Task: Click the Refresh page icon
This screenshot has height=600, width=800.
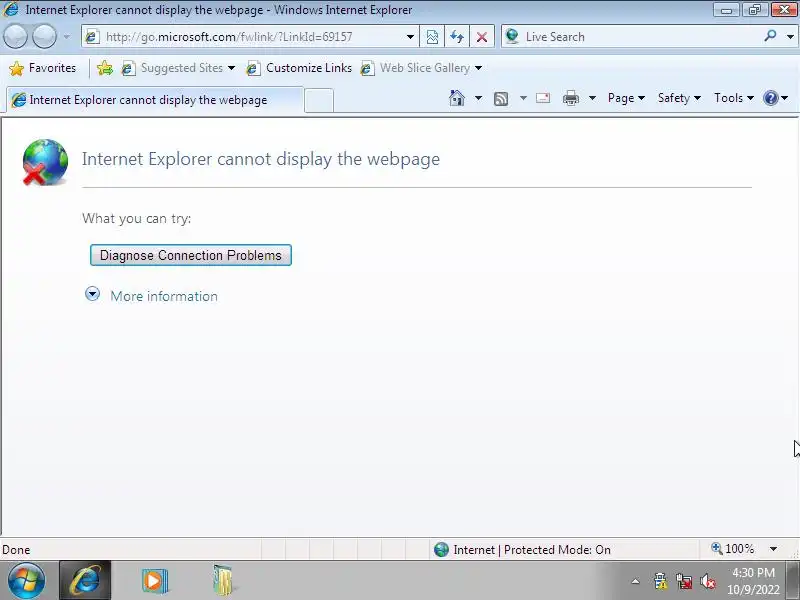Action: pyautogui.click(x=457, y=37)
